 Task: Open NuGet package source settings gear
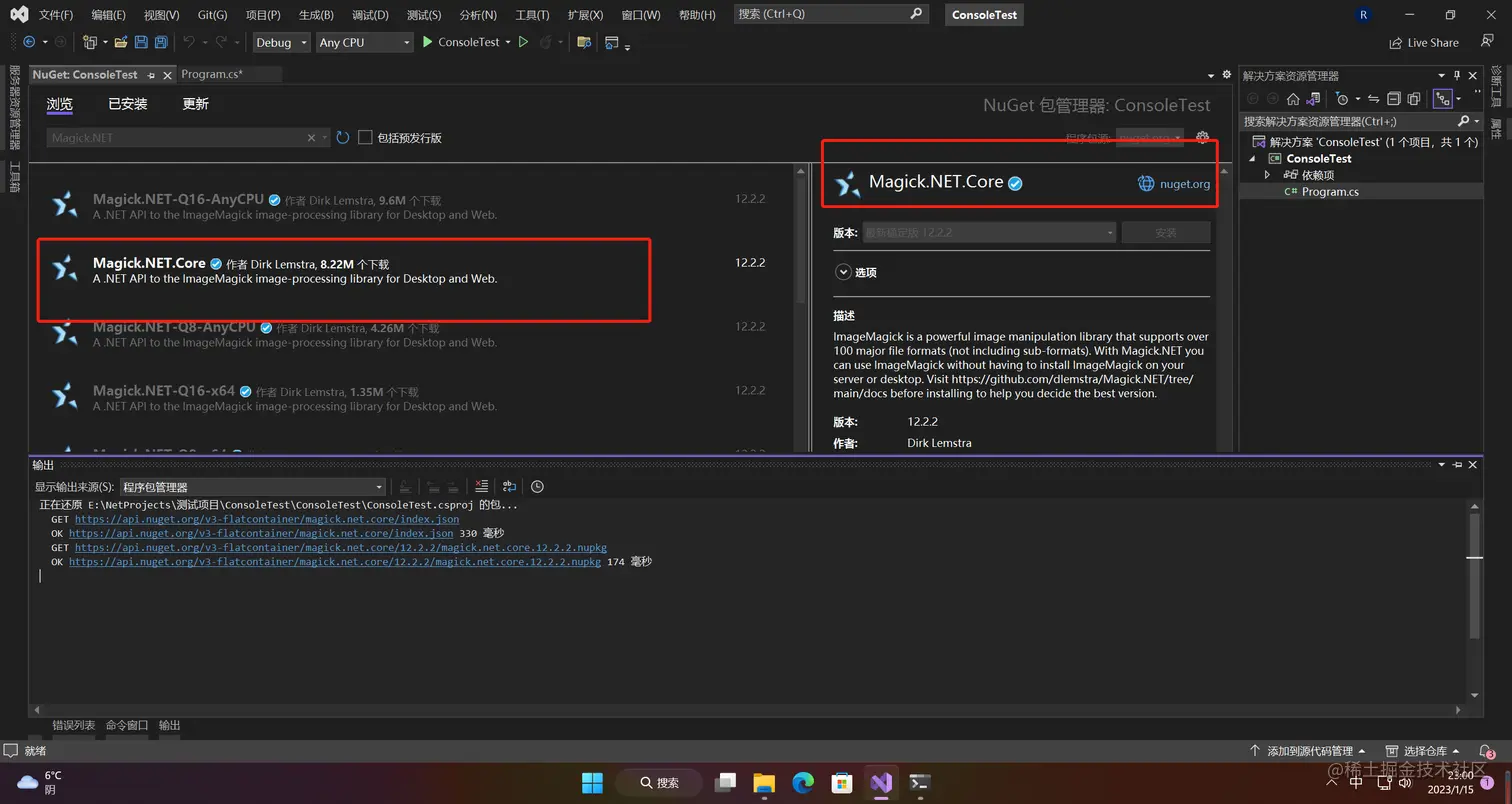point(1203,138)
